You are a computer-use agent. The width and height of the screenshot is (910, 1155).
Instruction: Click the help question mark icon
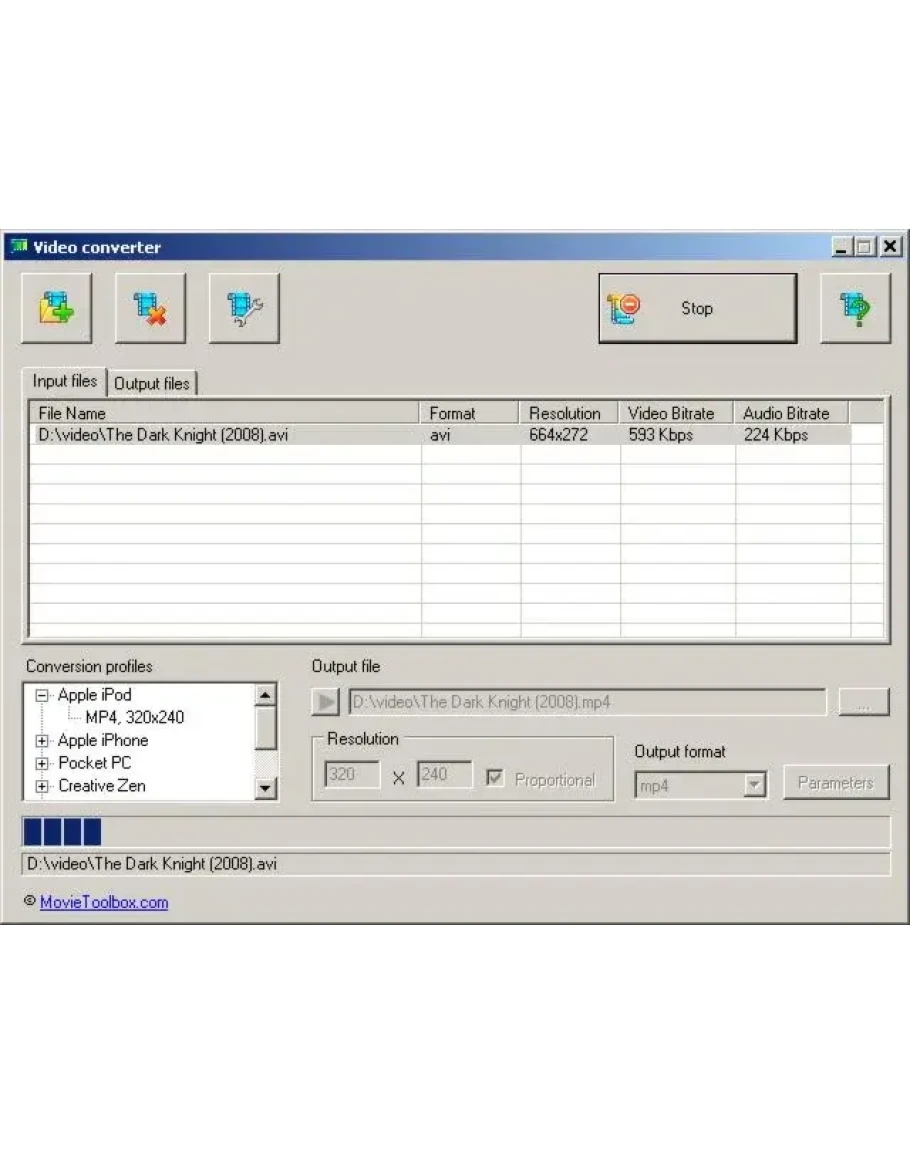(x=855, y=308)
